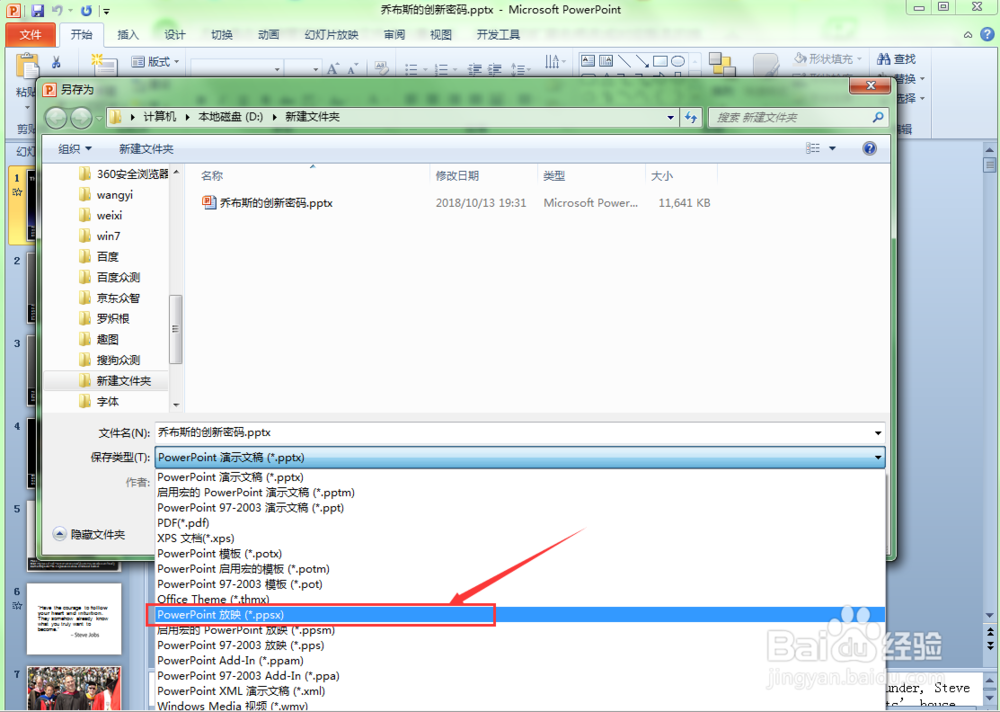Click 计算机 in the address breadcrumb

coord(159,117)
